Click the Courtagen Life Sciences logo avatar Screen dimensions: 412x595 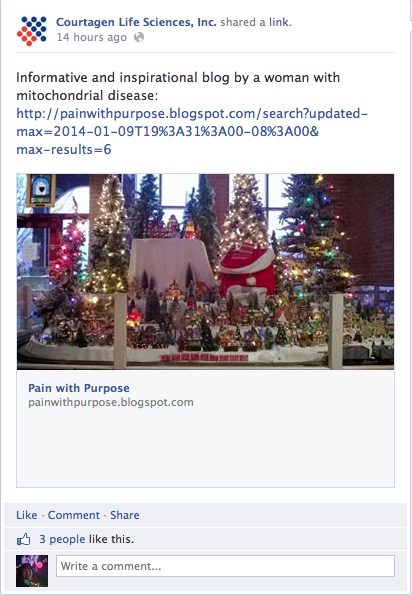coord(32,31)
